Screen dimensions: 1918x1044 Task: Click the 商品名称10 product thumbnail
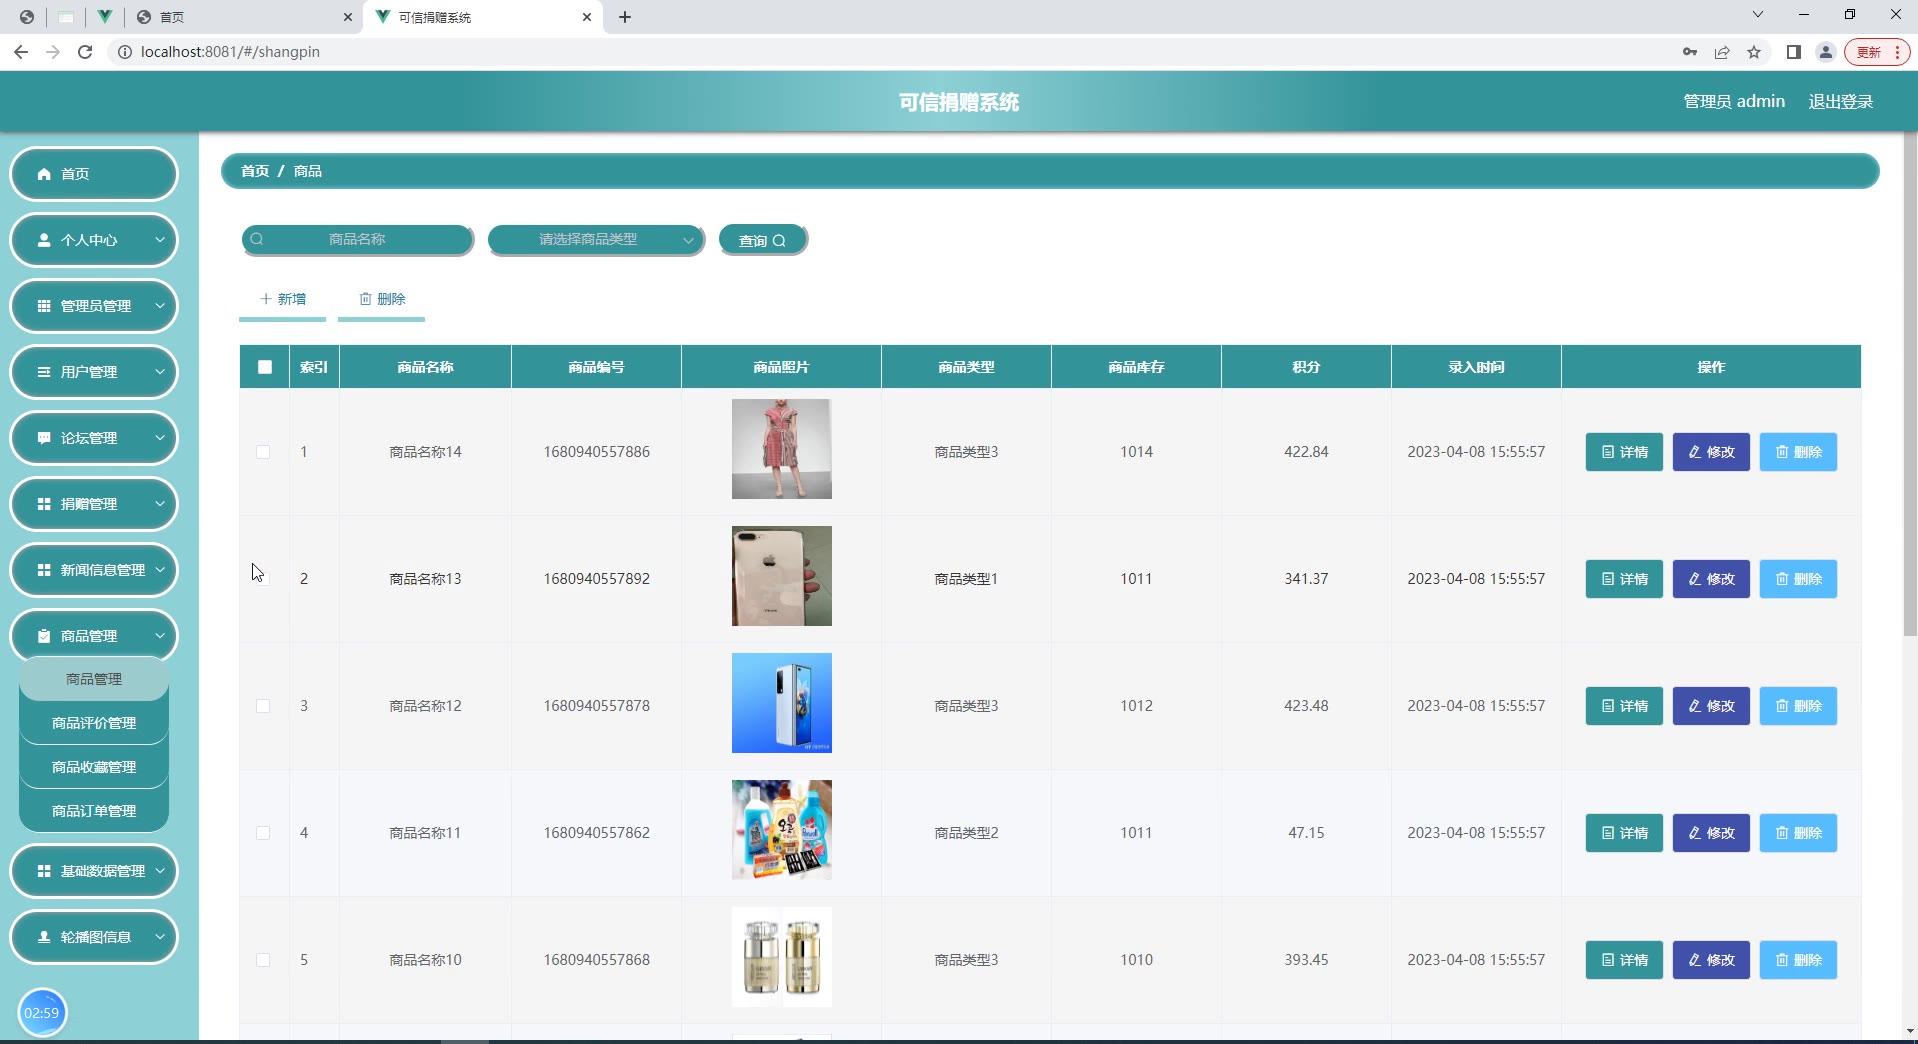coord(781,957)
